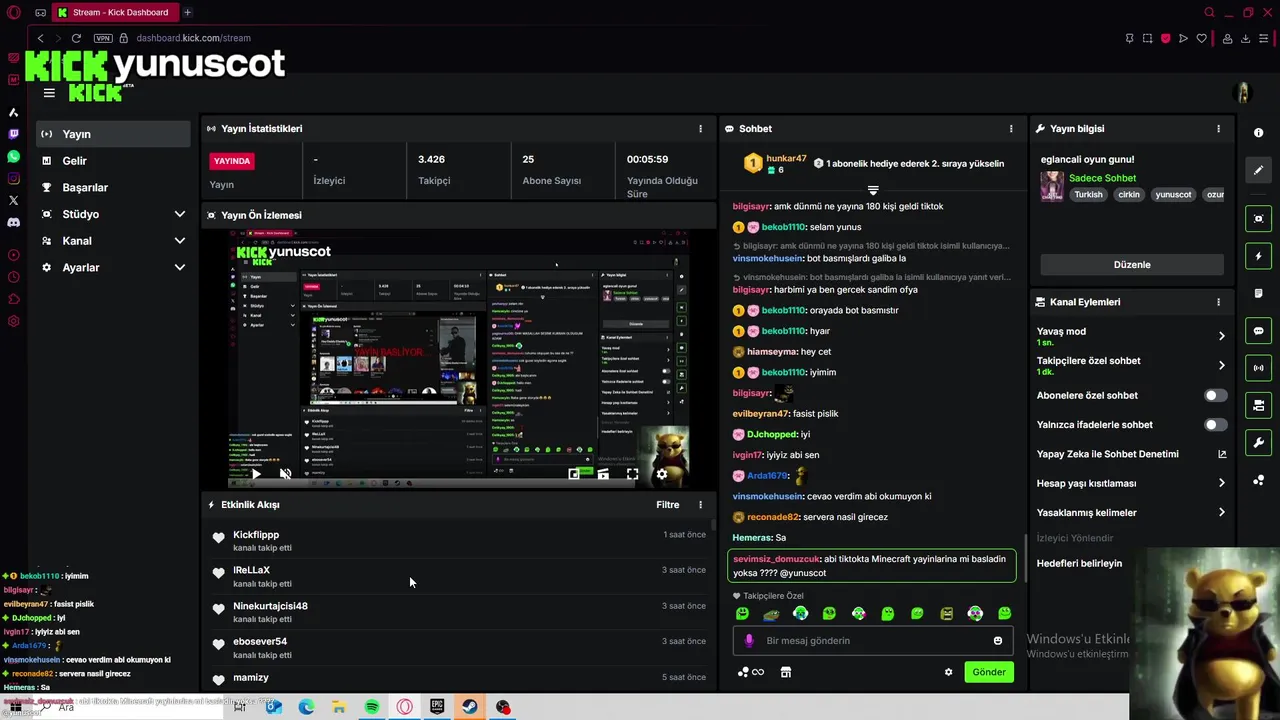Screen dimensions: 1280x720
Task: Reload the page via browser refresh
Action: (76, 38)
